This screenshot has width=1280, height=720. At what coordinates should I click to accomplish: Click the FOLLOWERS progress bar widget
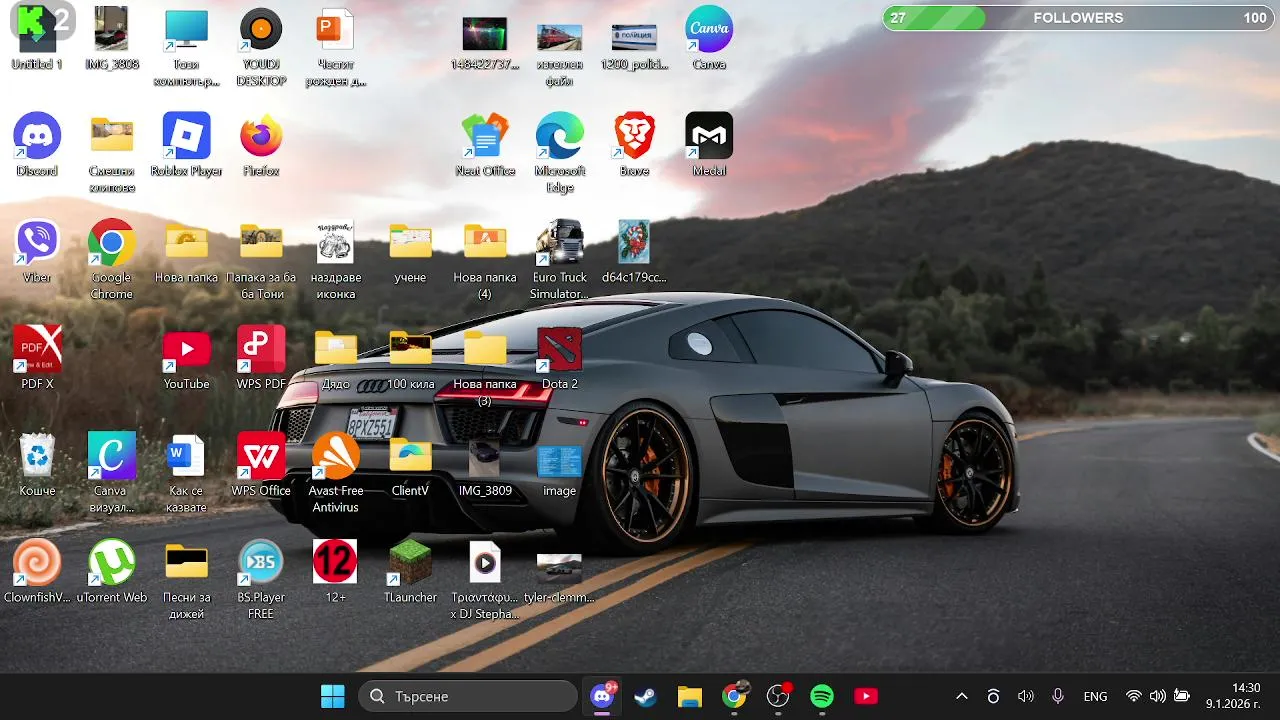click(x=1078, y=18)
